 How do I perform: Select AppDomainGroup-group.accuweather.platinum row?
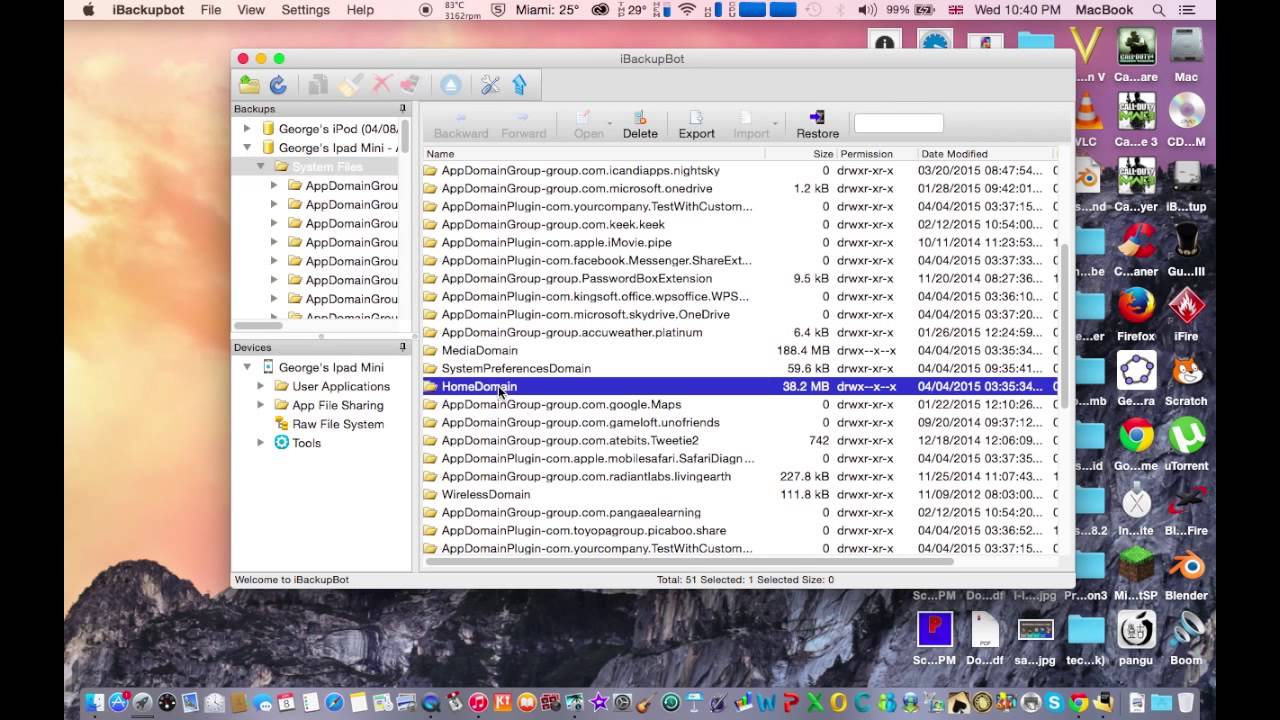740,332
